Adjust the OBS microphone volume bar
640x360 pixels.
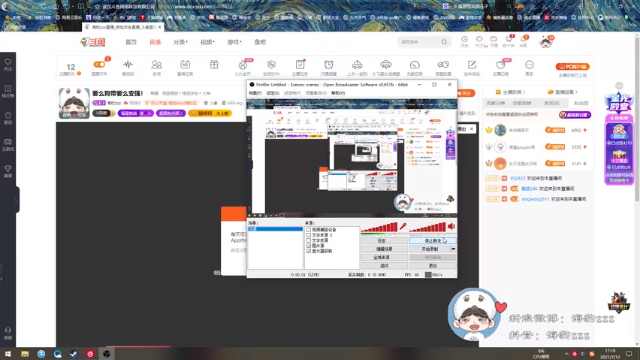tap(379, 227)
